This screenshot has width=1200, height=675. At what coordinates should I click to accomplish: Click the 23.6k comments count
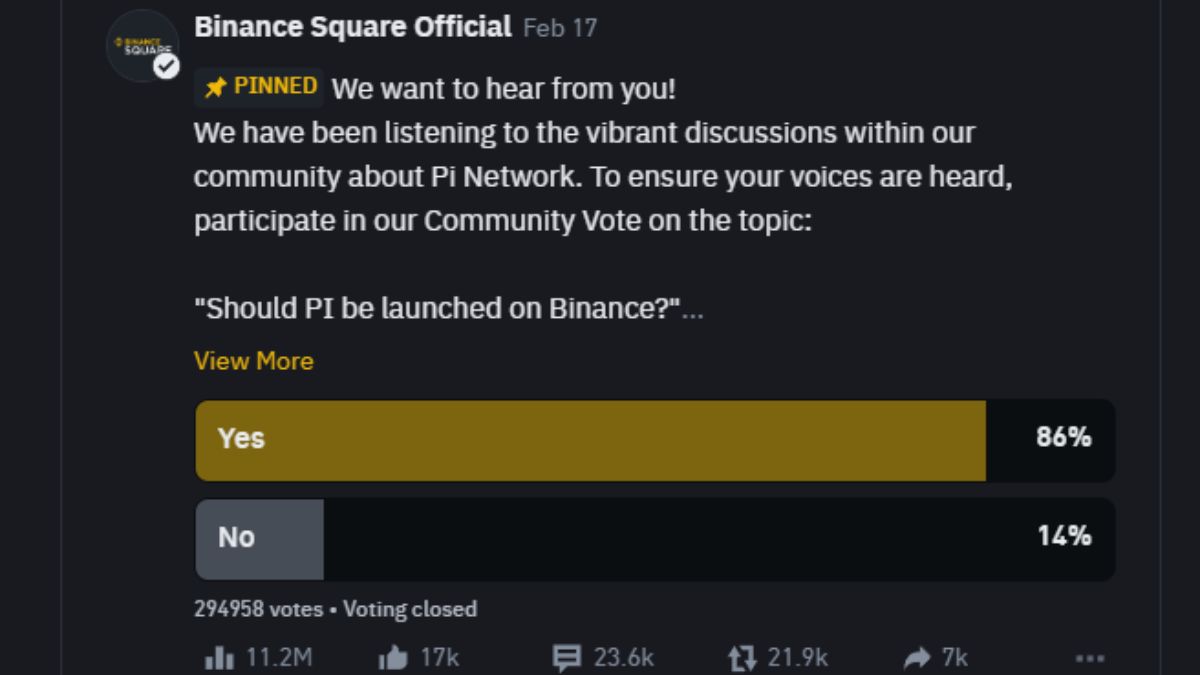[624, 657]
